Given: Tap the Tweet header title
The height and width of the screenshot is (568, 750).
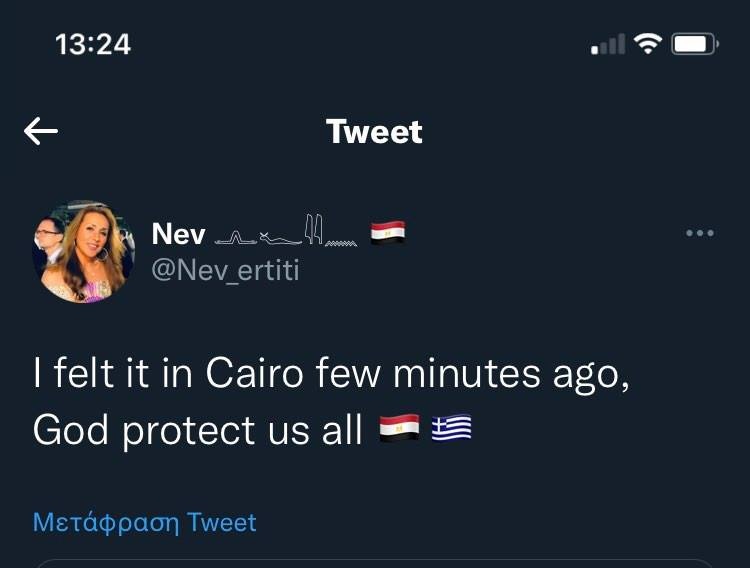Looking at the screenshot, I should point(374,132).
